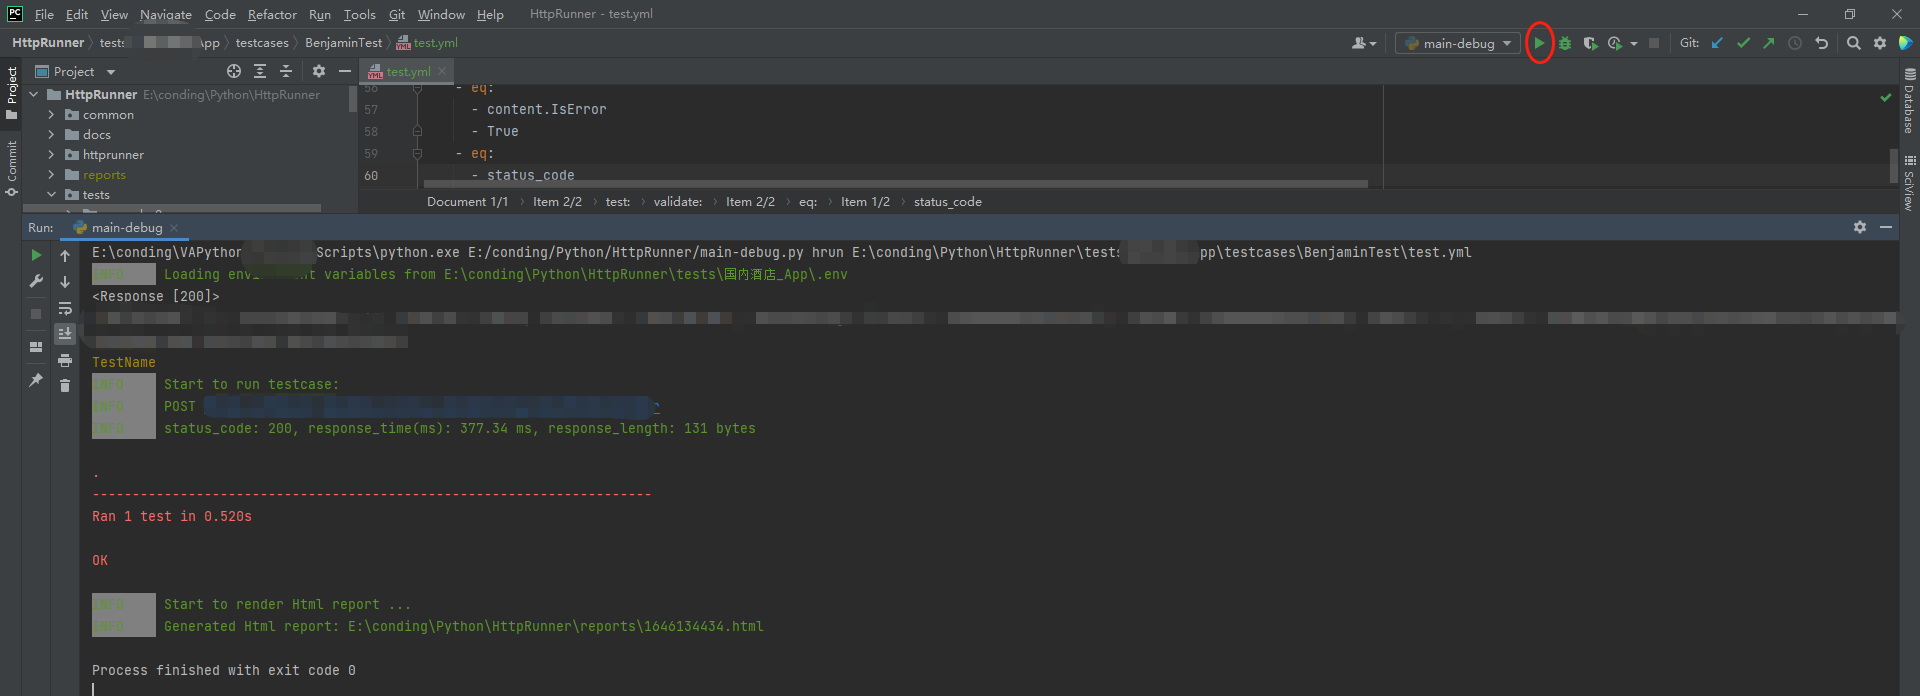The height and width of the screenshot is (696, 1920).
Task: Click the testcases breadcrumb in the navigation bar
Action: 262,43
